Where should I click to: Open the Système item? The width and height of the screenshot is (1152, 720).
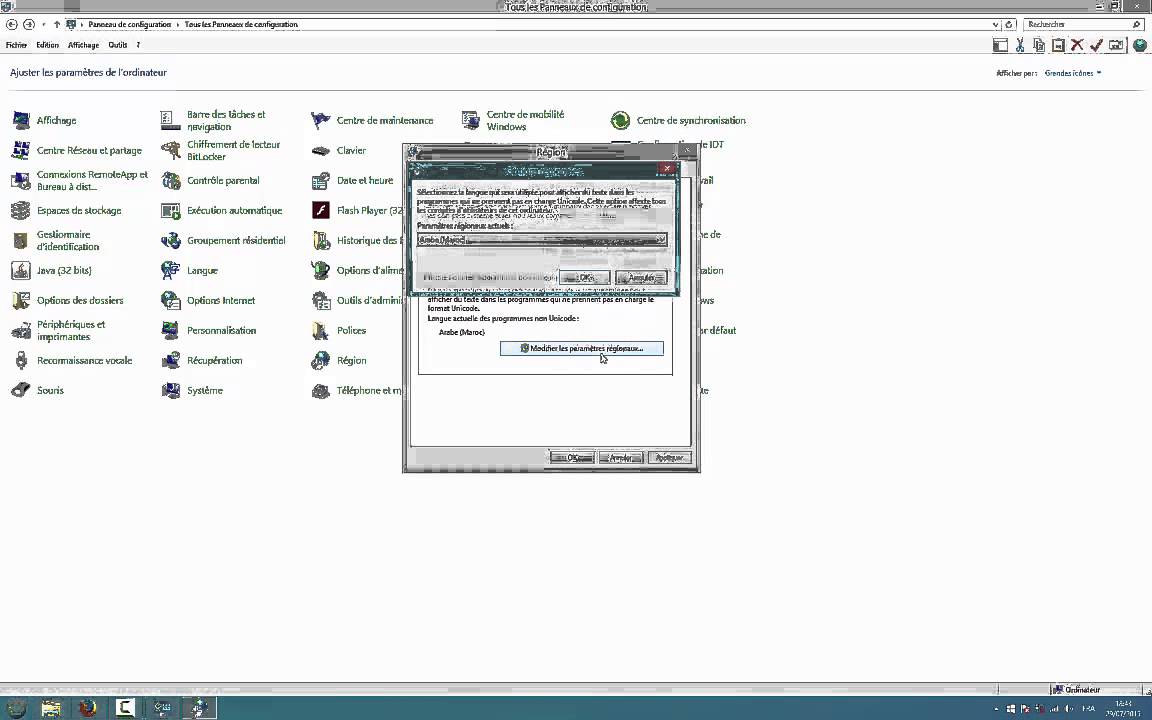coord(192,391)
